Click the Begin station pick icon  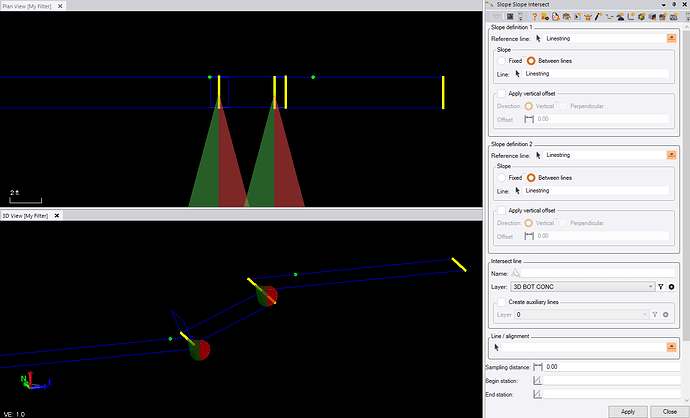click(x=537, y=381)
